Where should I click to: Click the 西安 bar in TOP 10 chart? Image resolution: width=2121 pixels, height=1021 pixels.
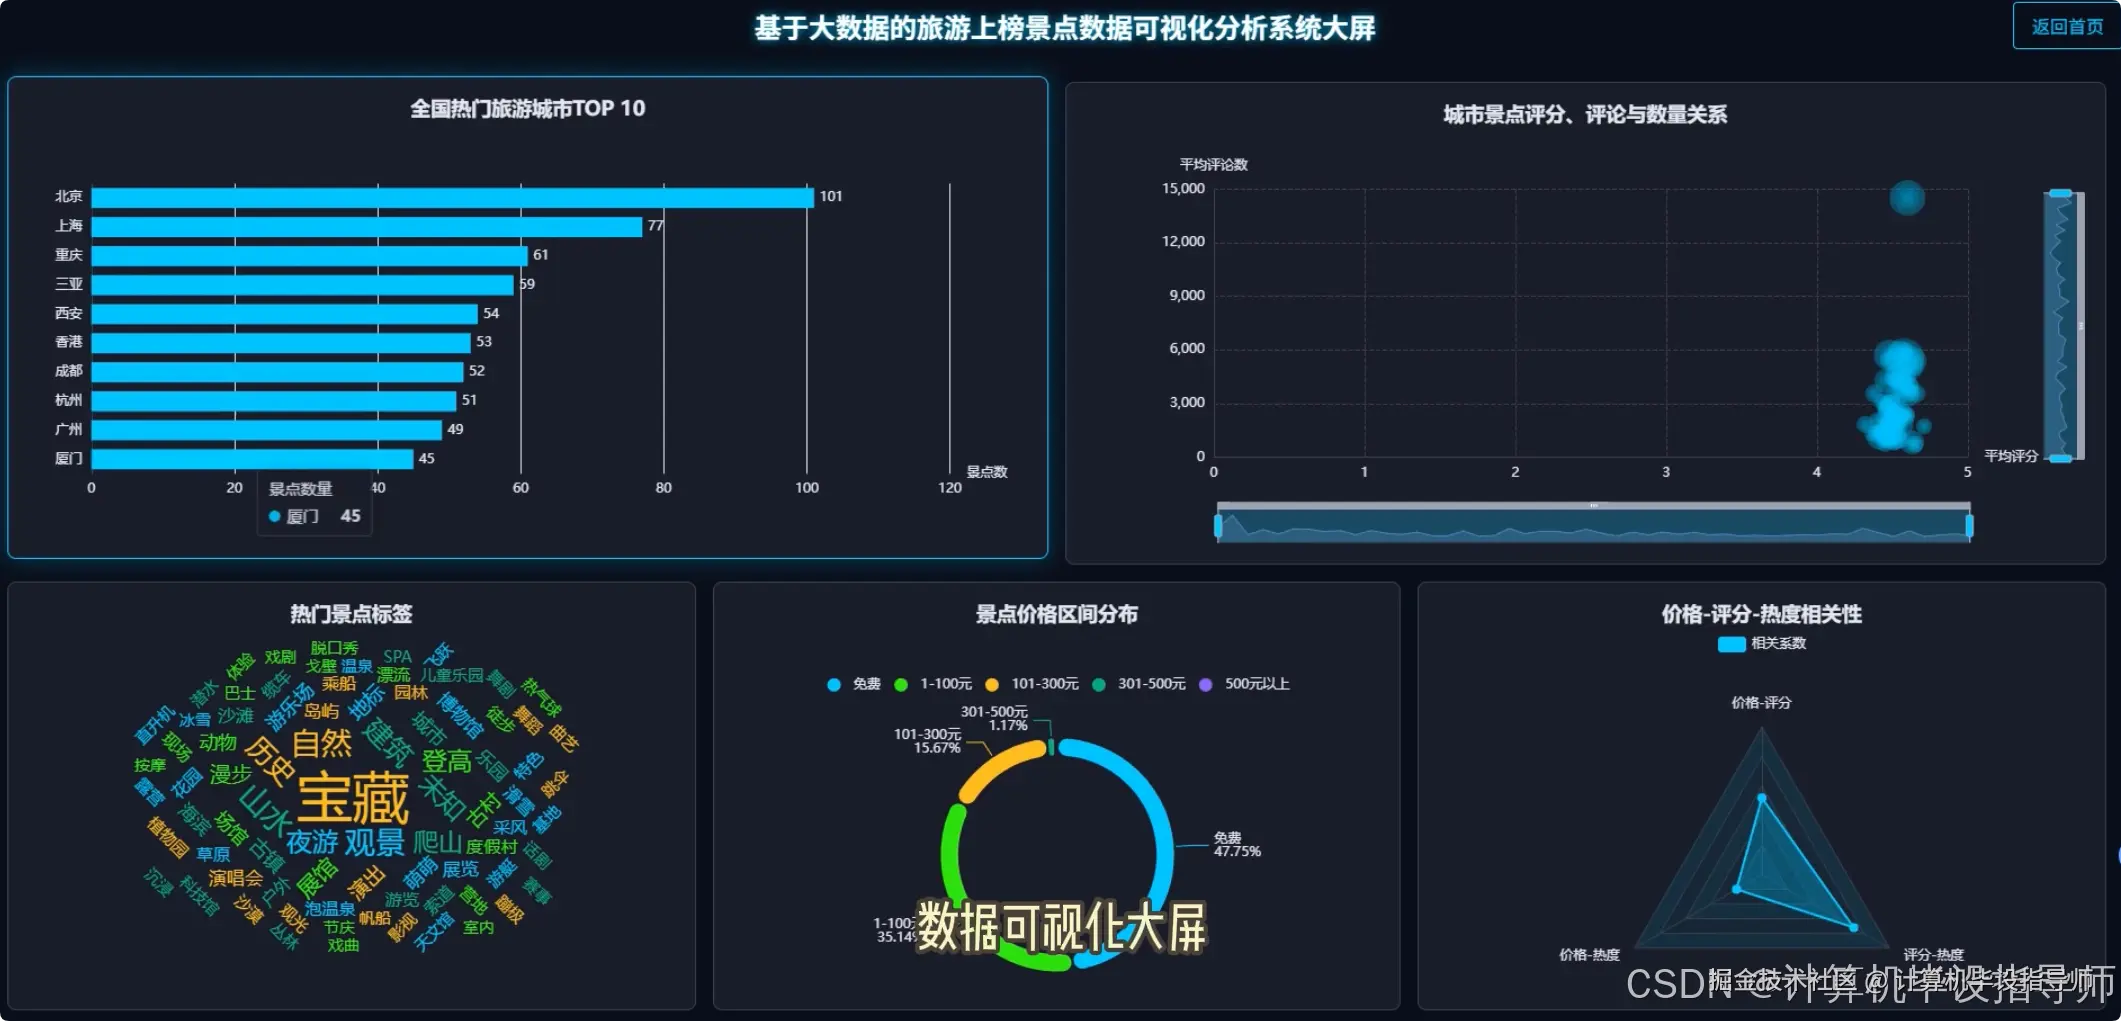[x=284, y=313]
